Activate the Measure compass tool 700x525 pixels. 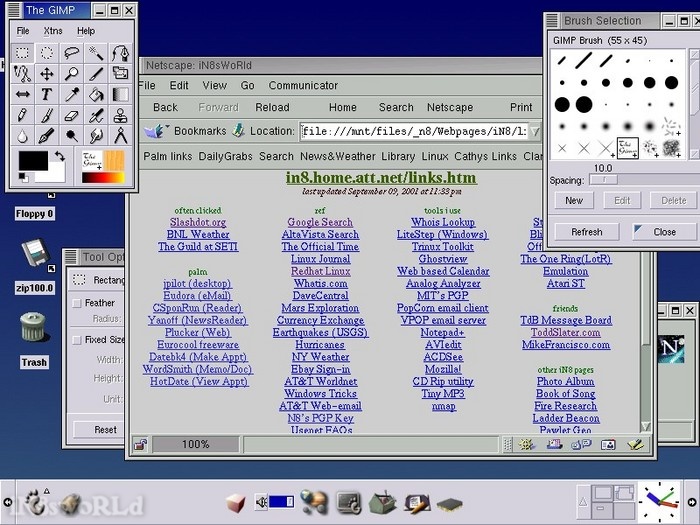tap(121, 135)
